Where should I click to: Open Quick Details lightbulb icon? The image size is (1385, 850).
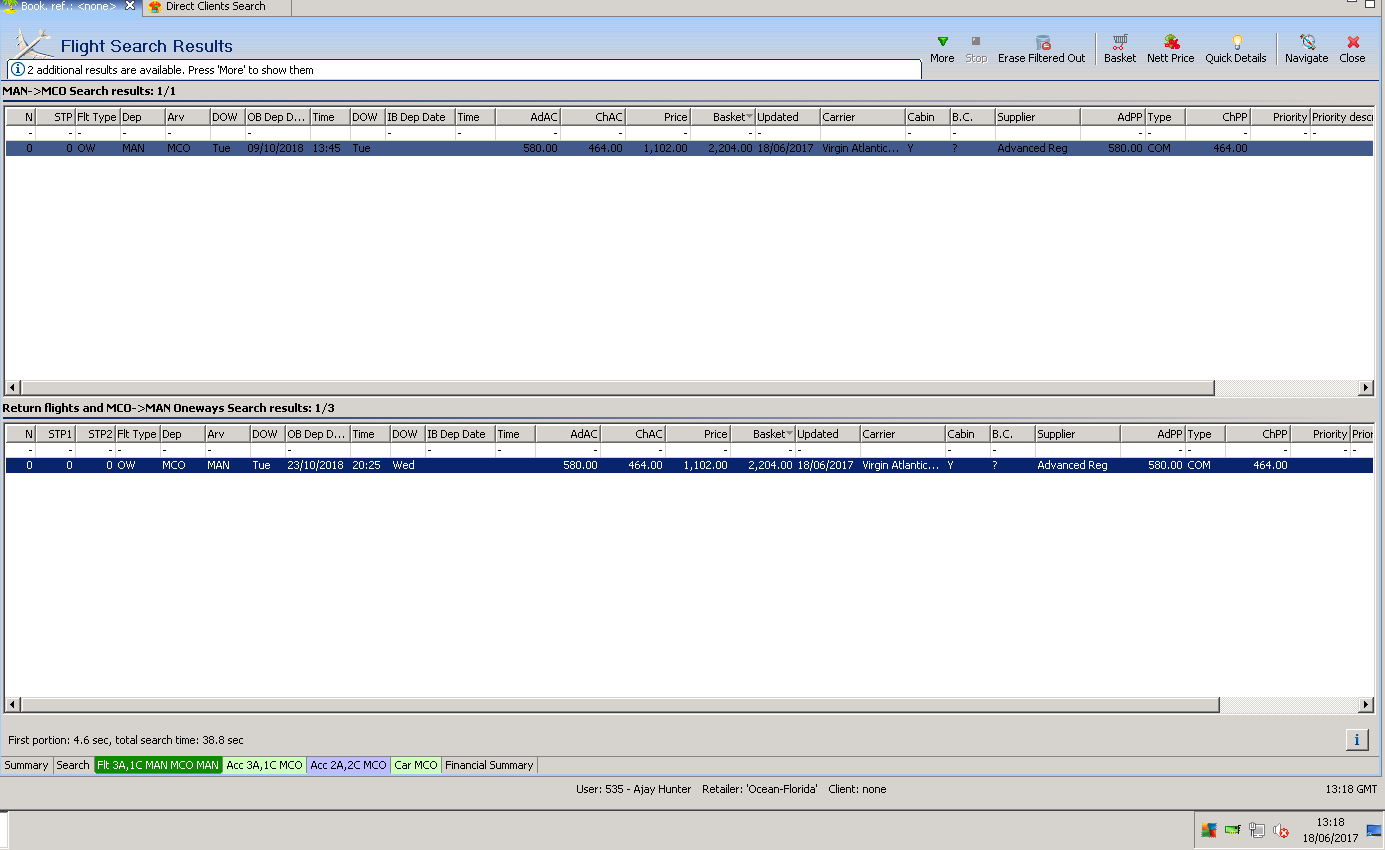pyautogui.click(x=1237, y=42)
